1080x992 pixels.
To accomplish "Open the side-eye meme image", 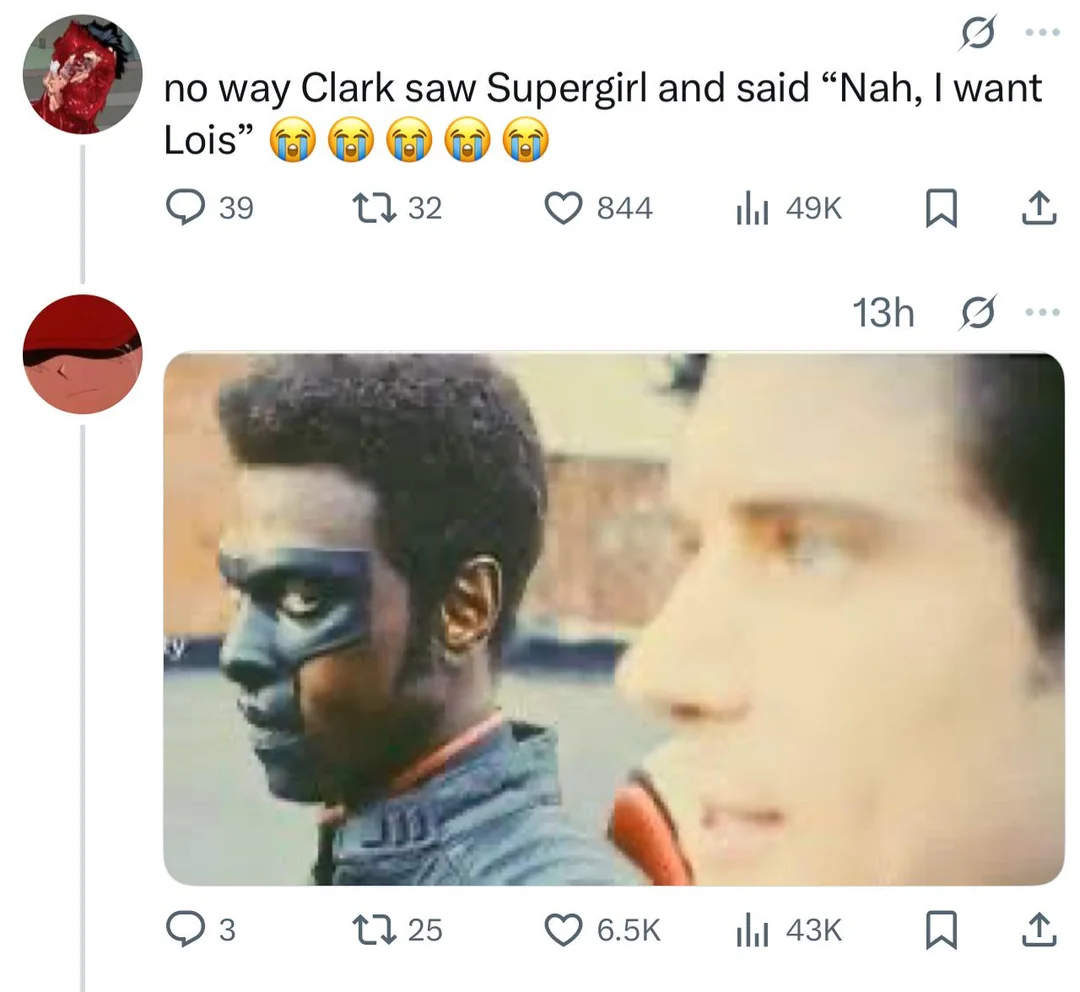I will 614,619.
